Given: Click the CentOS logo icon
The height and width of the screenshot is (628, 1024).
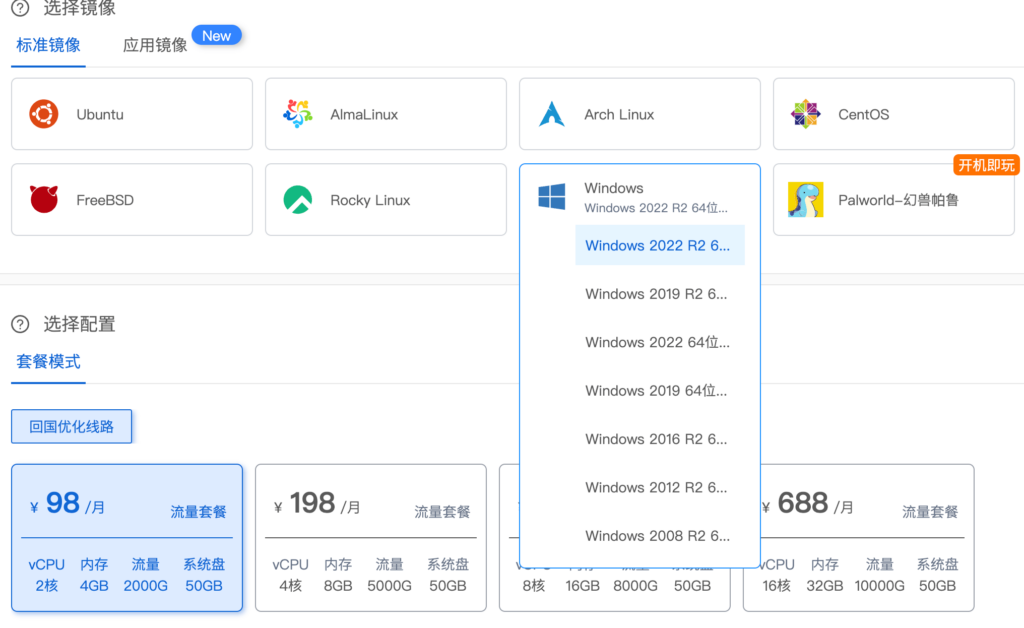Looking at the screenshot, I should click(806, 114).
